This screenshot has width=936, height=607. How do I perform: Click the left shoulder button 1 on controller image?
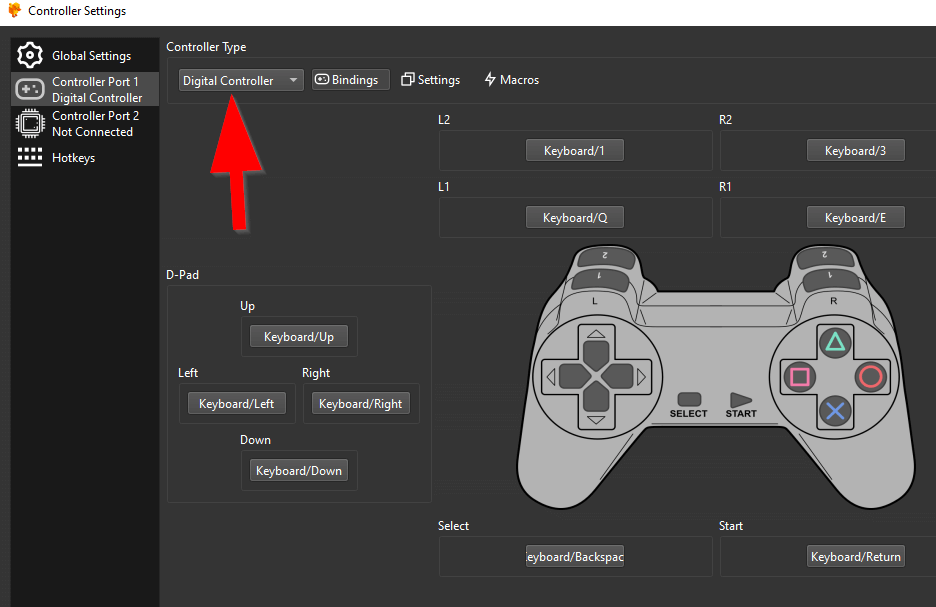(599, 278)
